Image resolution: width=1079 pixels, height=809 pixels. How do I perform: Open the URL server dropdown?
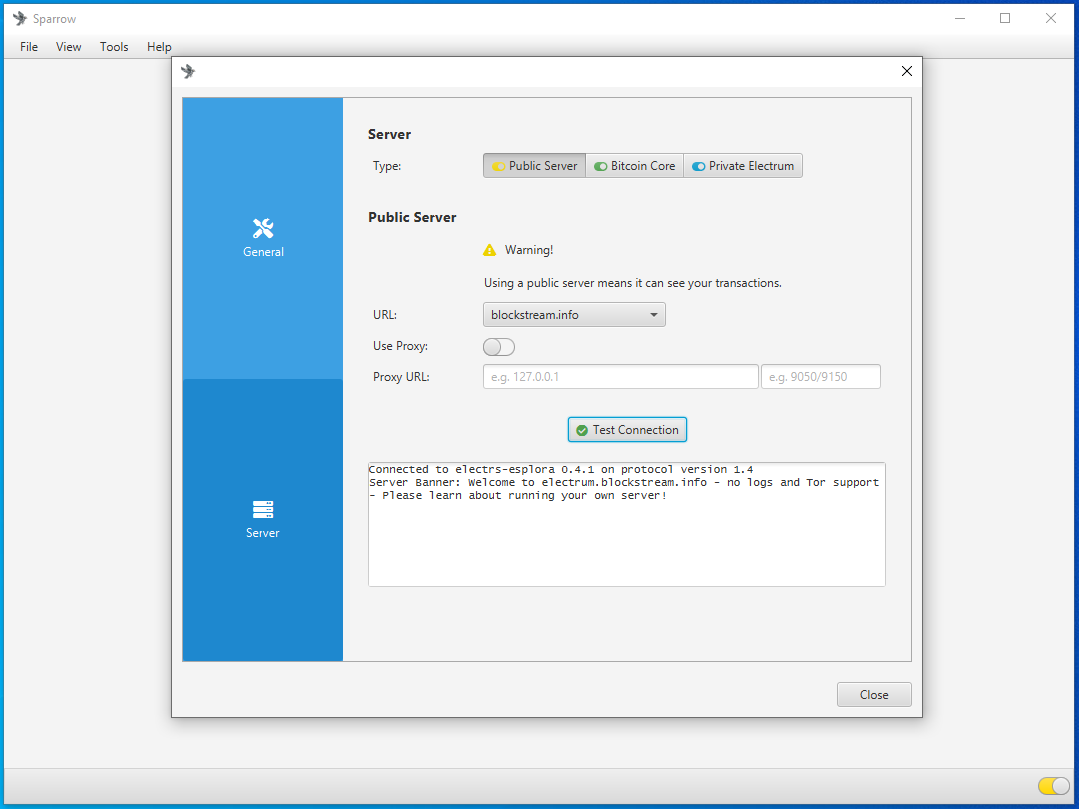(x=574, y=314)
